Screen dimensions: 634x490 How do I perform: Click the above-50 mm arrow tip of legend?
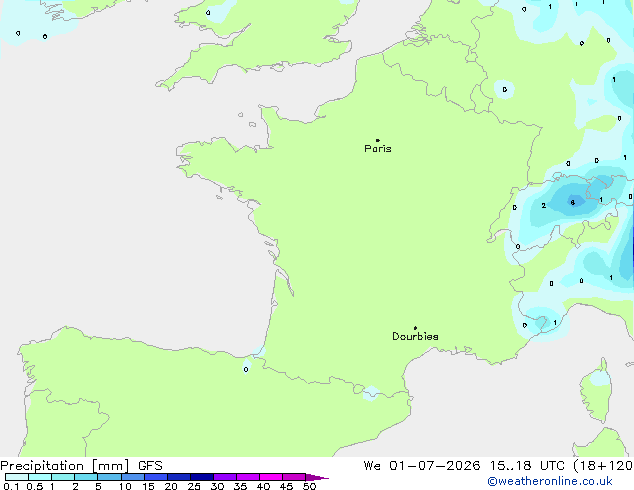pos(317,477)
